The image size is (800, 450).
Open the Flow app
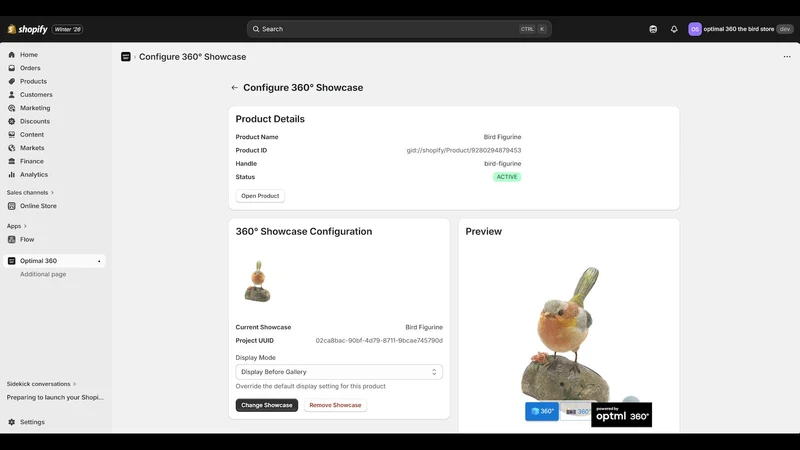pyautogui.click(x=27, y=239)
